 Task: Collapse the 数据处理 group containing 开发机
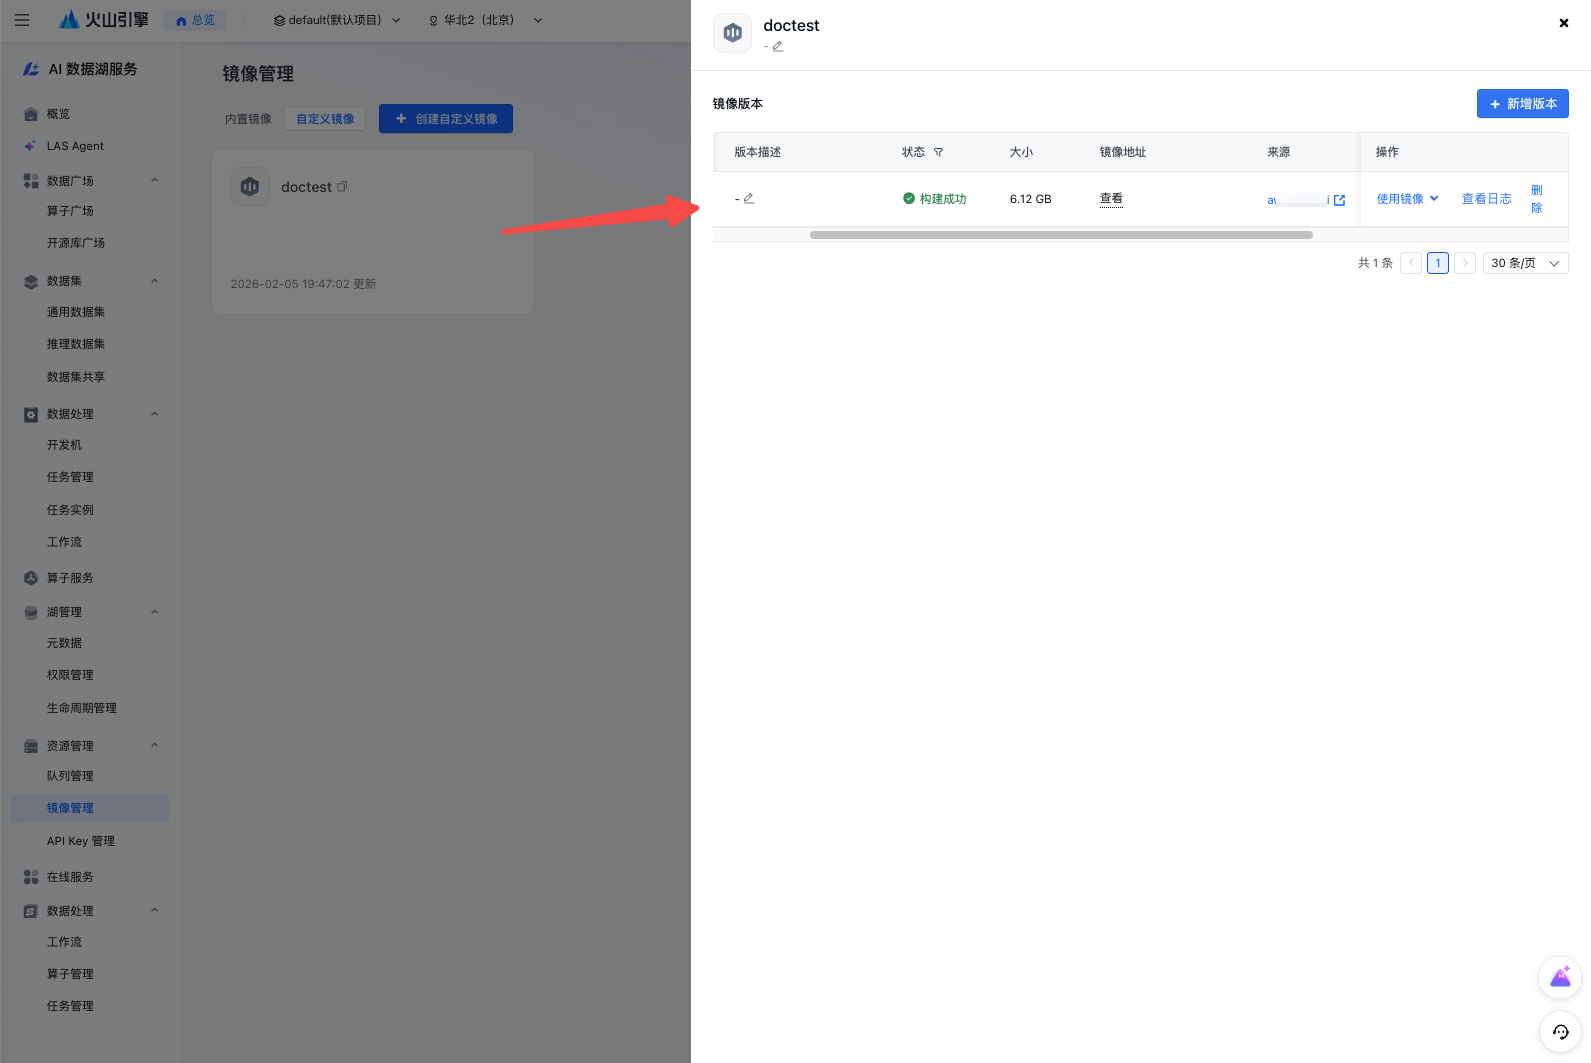[155, 414]
